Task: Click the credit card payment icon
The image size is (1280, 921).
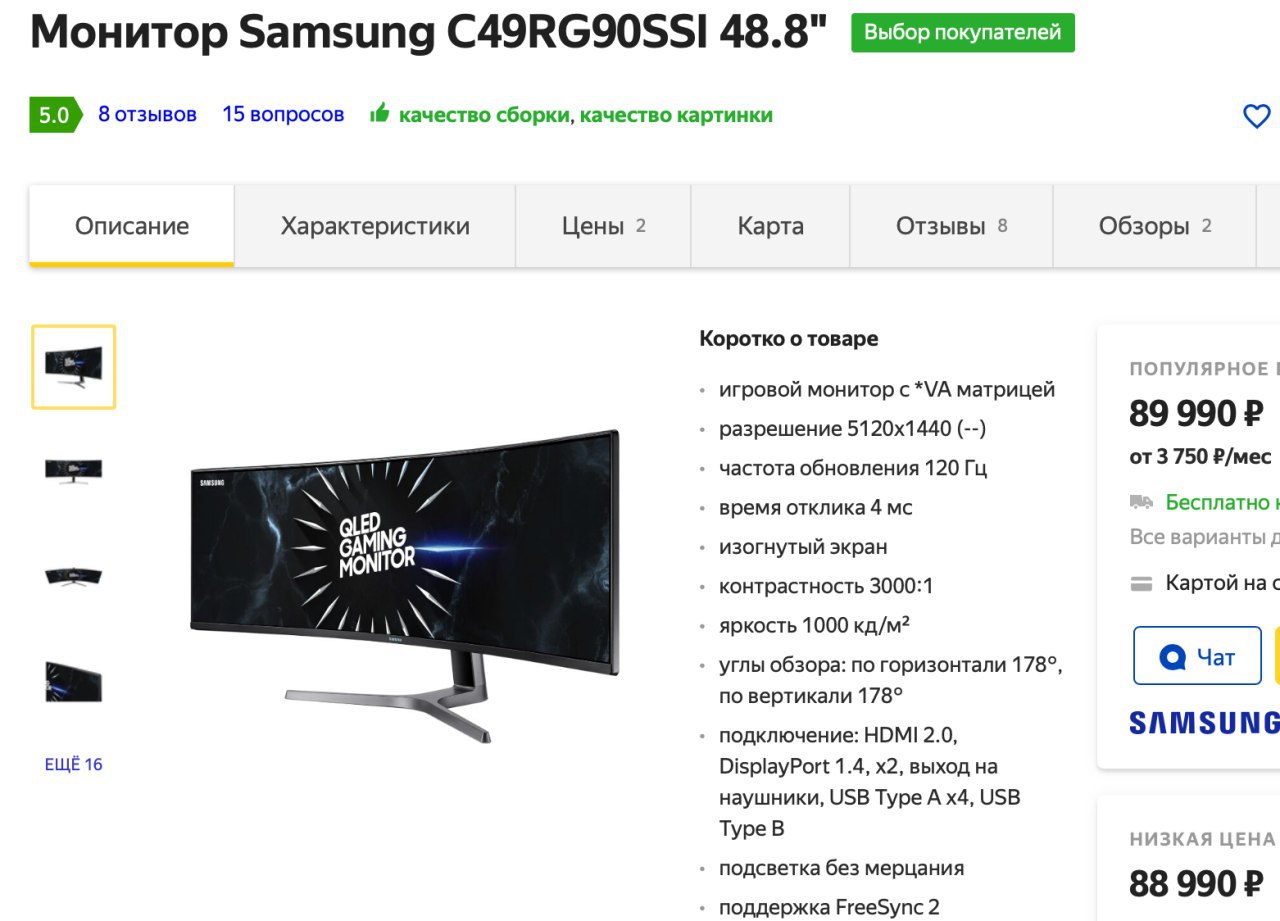Action: 1141,583
